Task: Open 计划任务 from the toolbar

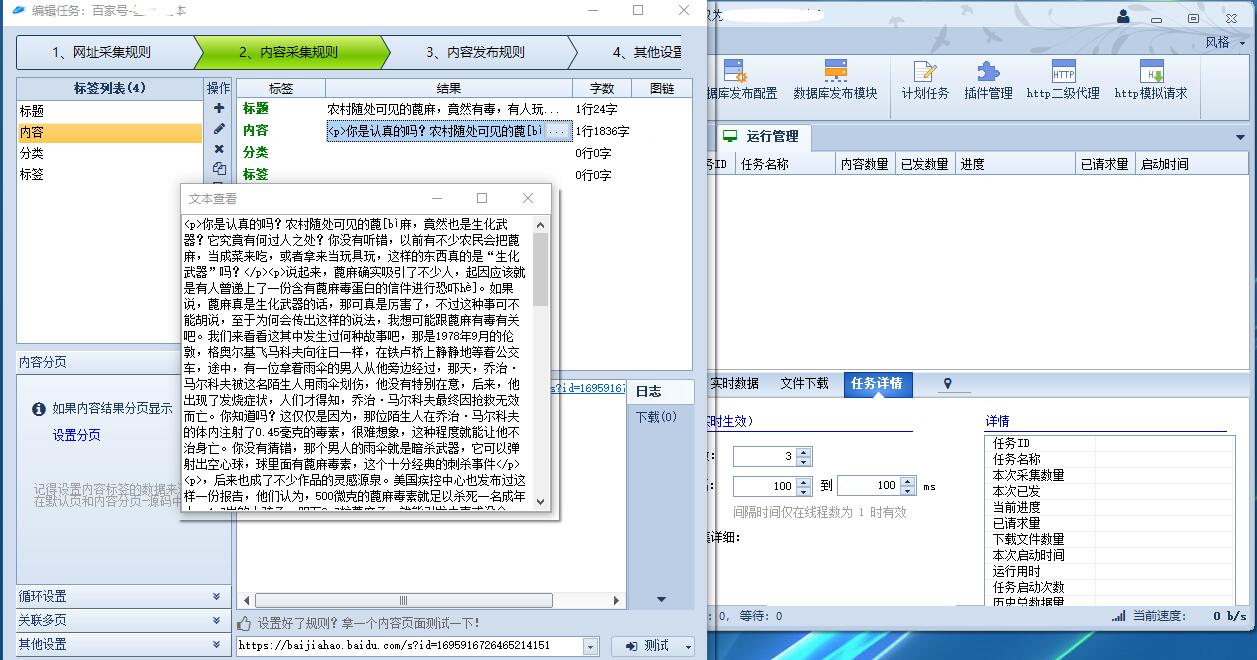Action: (925, 80)
